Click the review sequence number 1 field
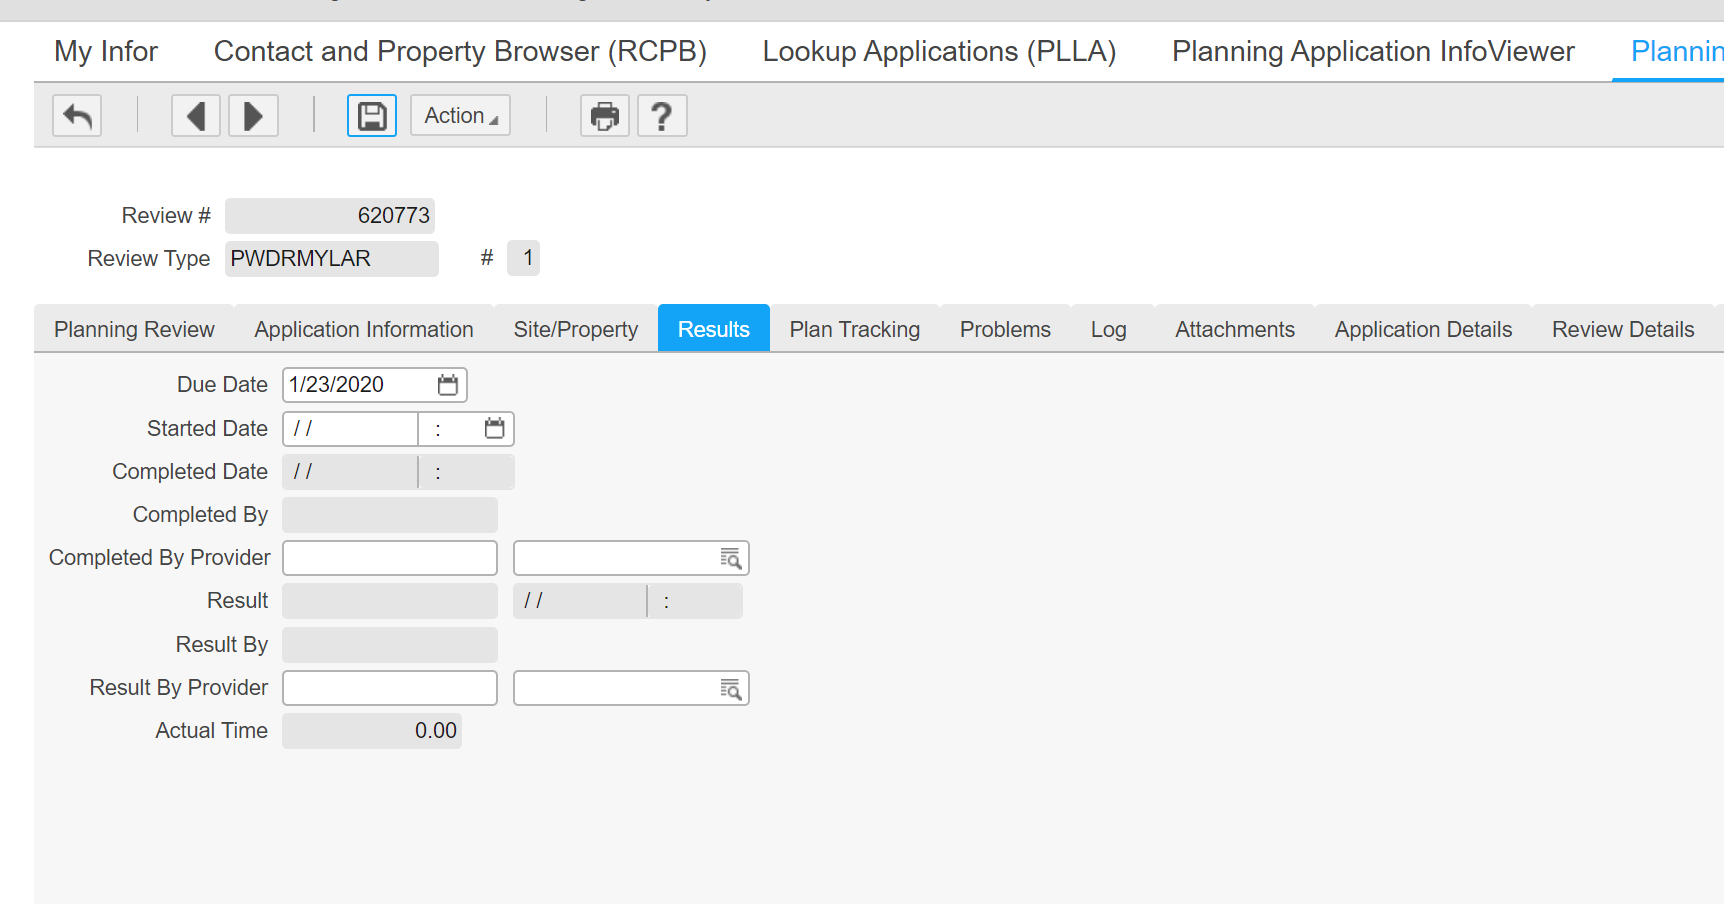The height and width of the screenshot is (904, 1724). [x=524, y=258]
